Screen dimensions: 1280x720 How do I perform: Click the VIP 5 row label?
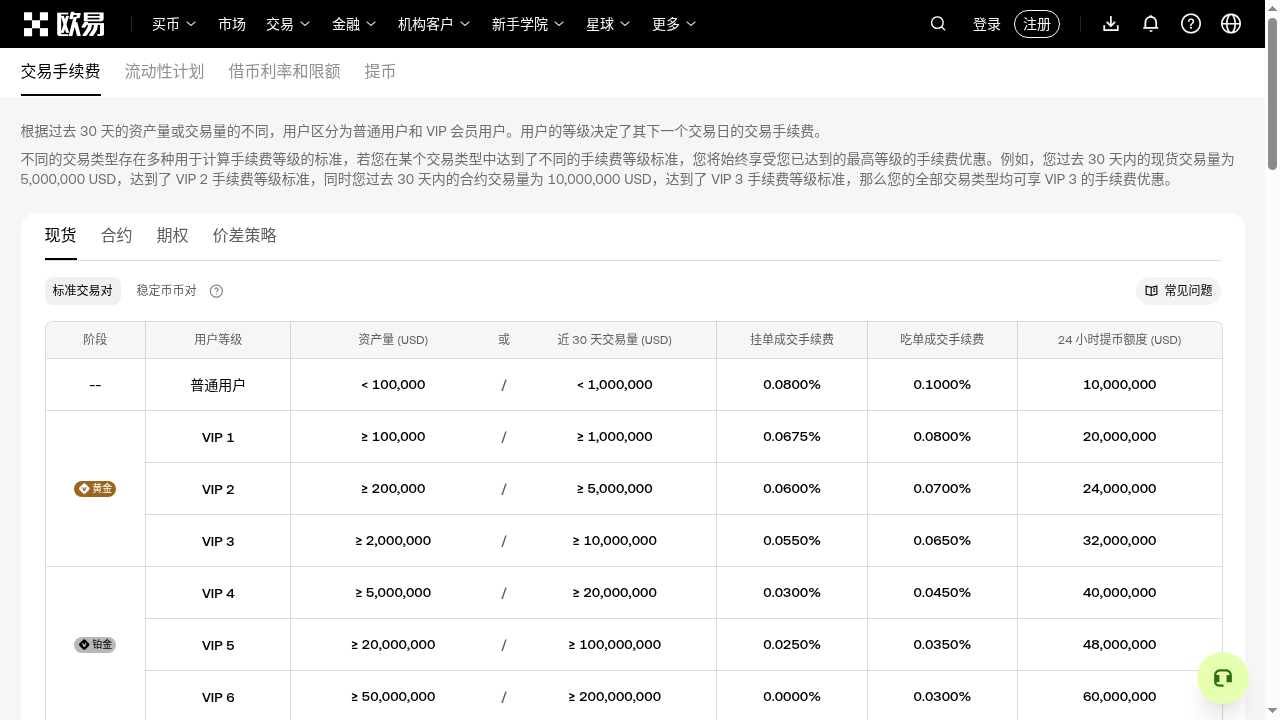coord(218,645)
